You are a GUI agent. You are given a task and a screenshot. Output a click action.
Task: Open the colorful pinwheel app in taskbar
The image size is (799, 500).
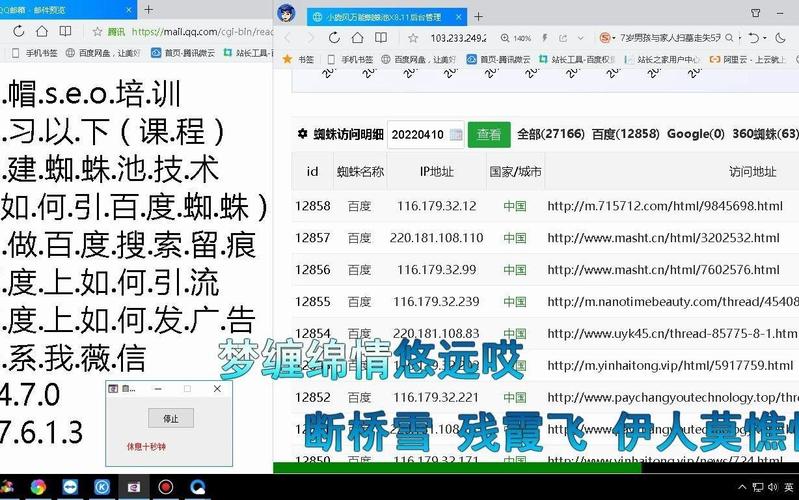pyautogui.click(x=38, y=487)
